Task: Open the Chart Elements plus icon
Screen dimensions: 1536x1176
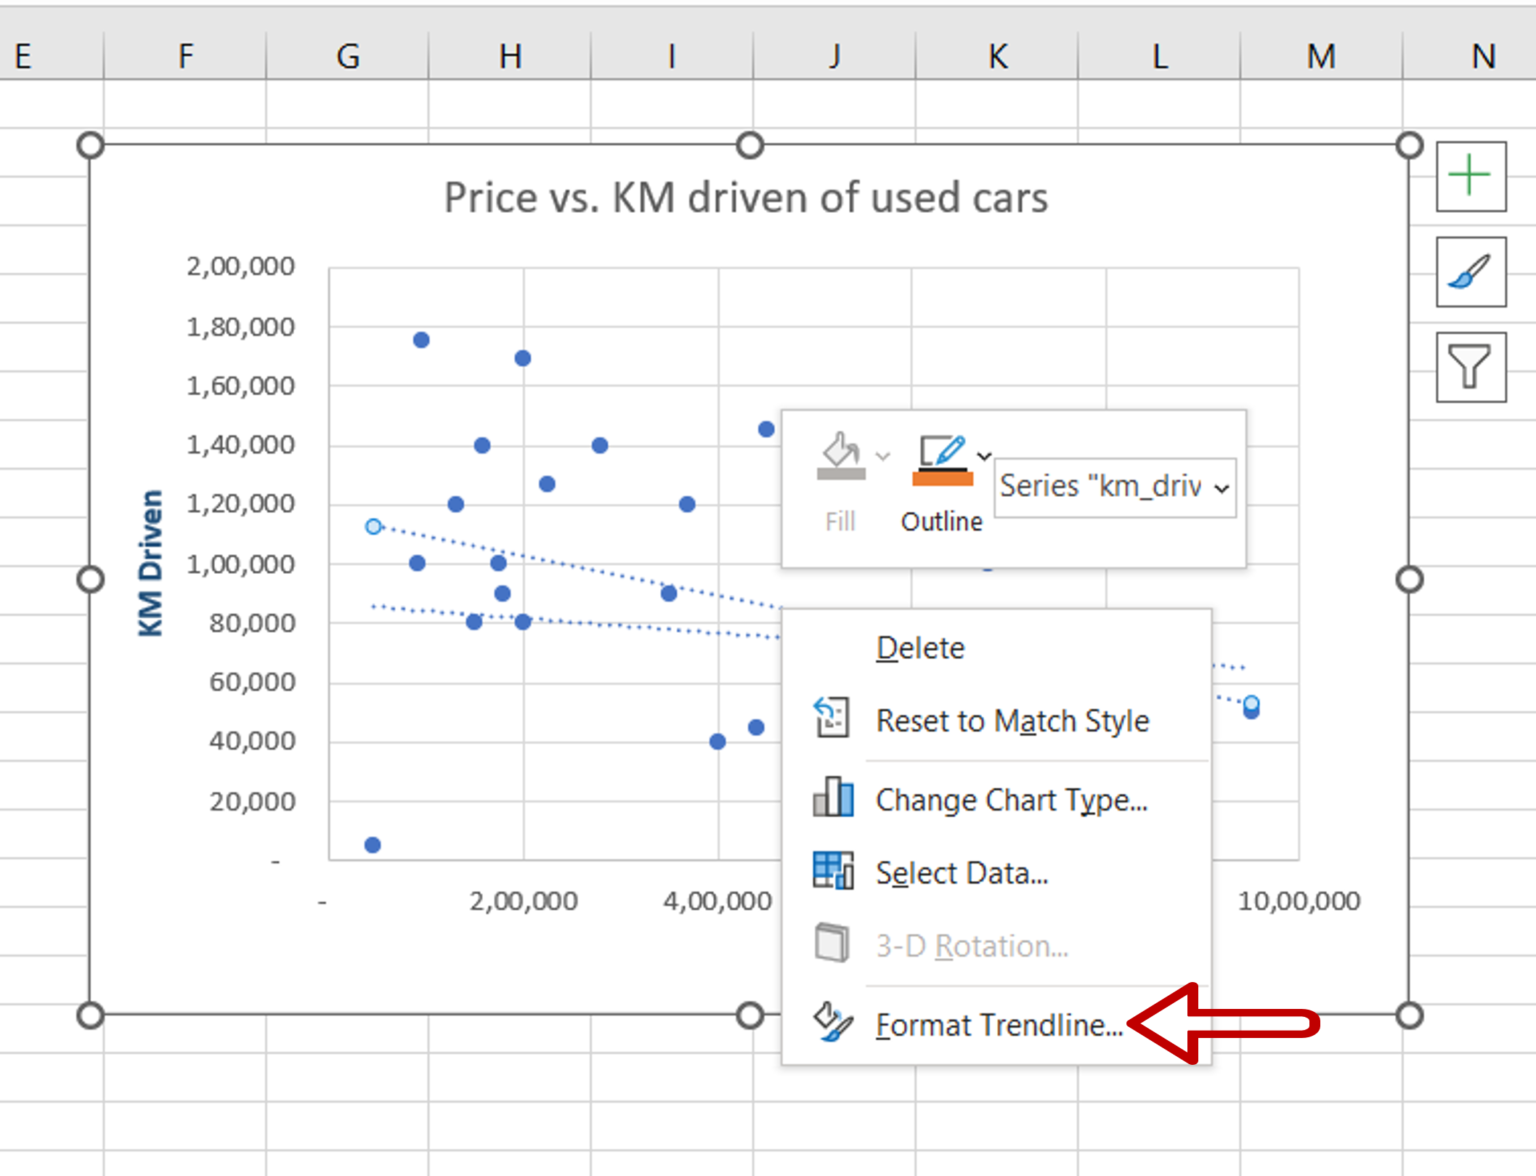Action: (x=1469, y=176)
